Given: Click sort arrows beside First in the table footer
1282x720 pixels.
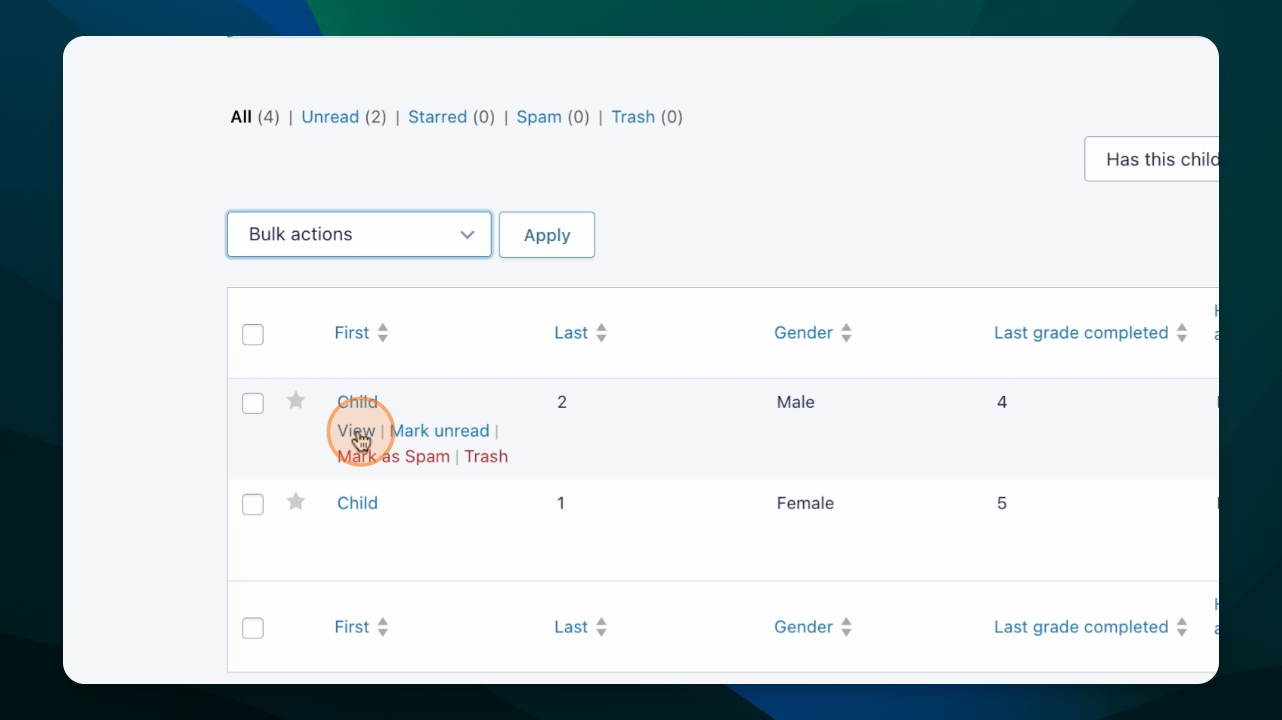Looking at the screenshot, I should tap(383, 627).
